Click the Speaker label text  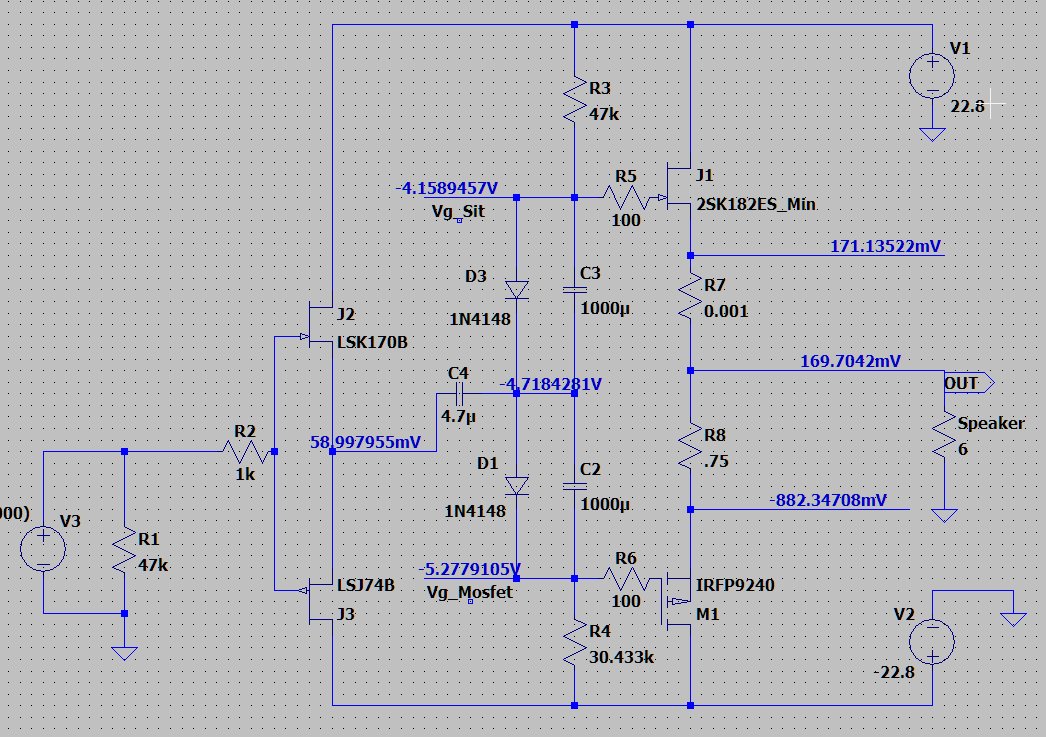[991, 423]
